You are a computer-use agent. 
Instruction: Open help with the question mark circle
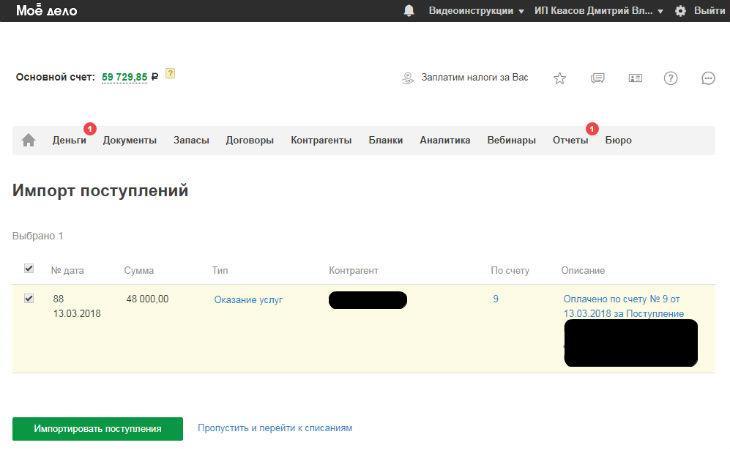[670, 78]
